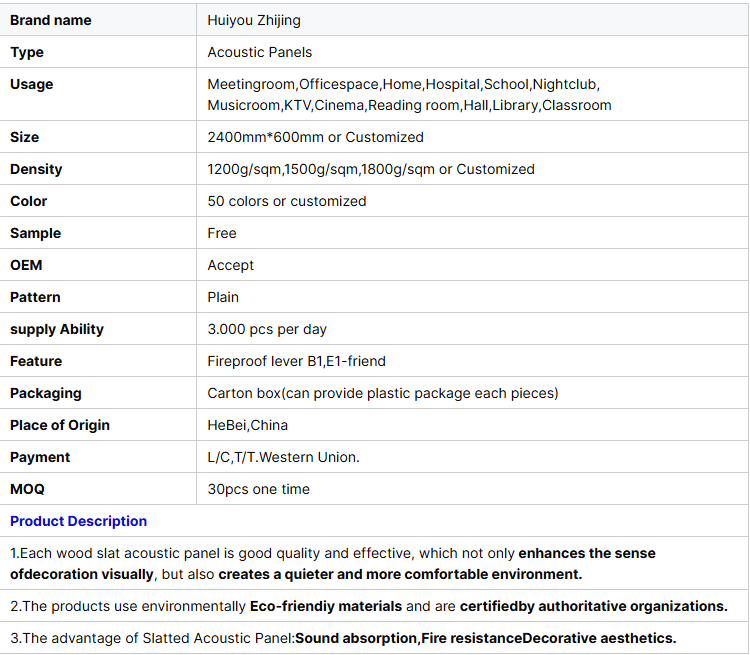
Task: Click the HeBei,China origin value
Action: [x=250, y=425]
